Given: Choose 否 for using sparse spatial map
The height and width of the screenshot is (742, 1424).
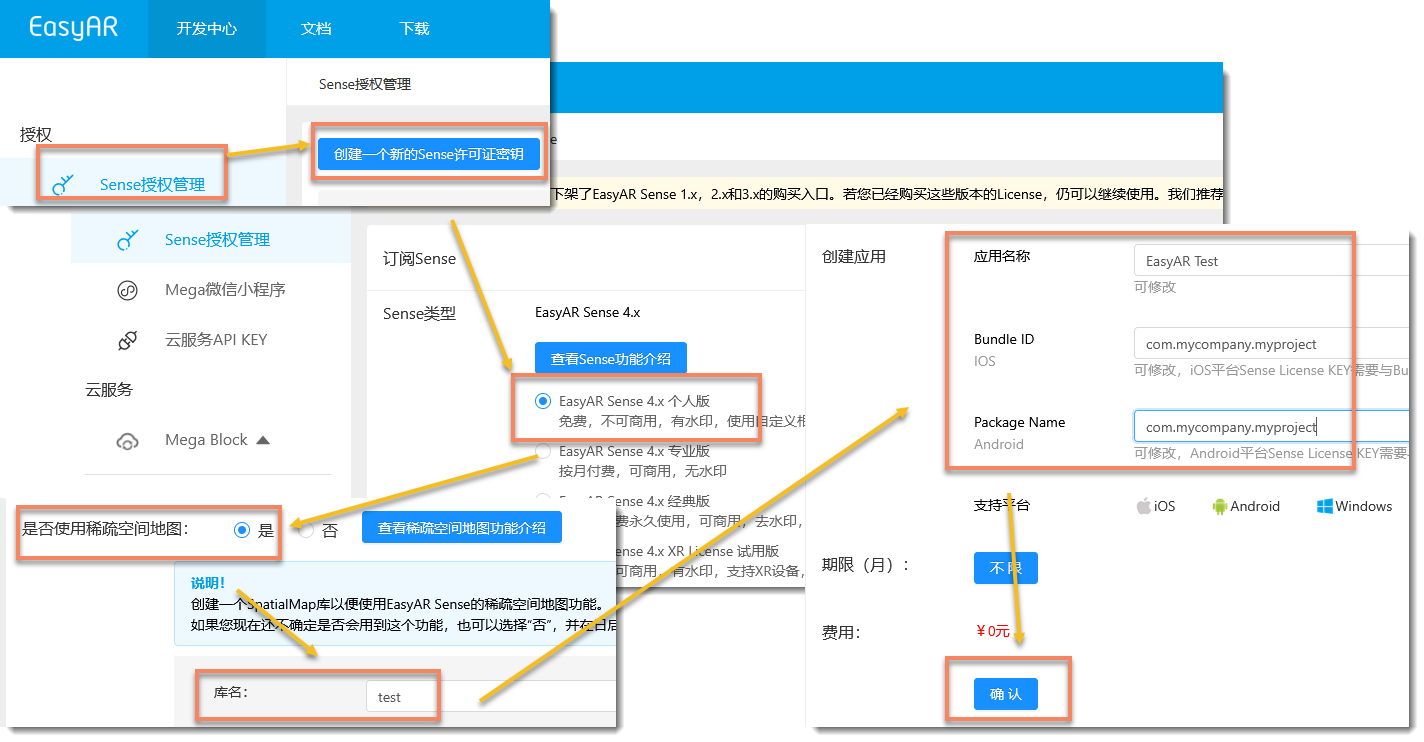Looking at the screenshot, I should [x=307, y=530].
